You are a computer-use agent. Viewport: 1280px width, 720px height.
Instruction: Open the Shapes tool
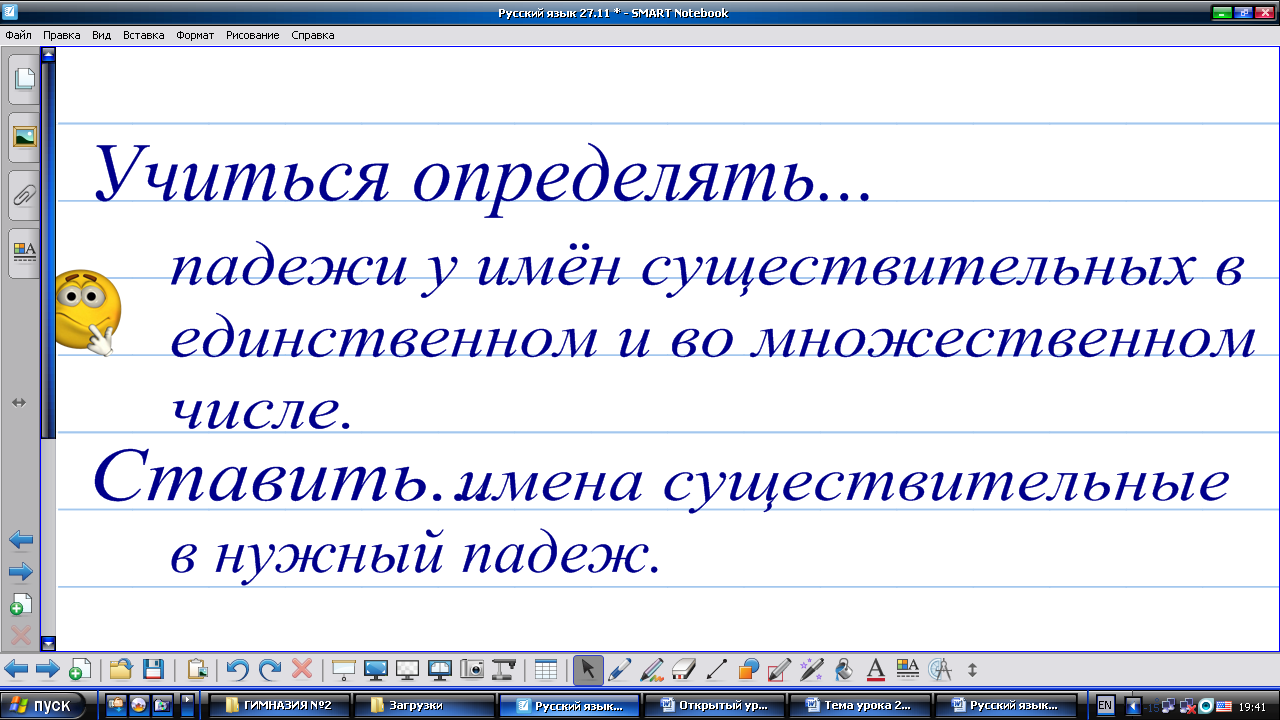[748, 669]
